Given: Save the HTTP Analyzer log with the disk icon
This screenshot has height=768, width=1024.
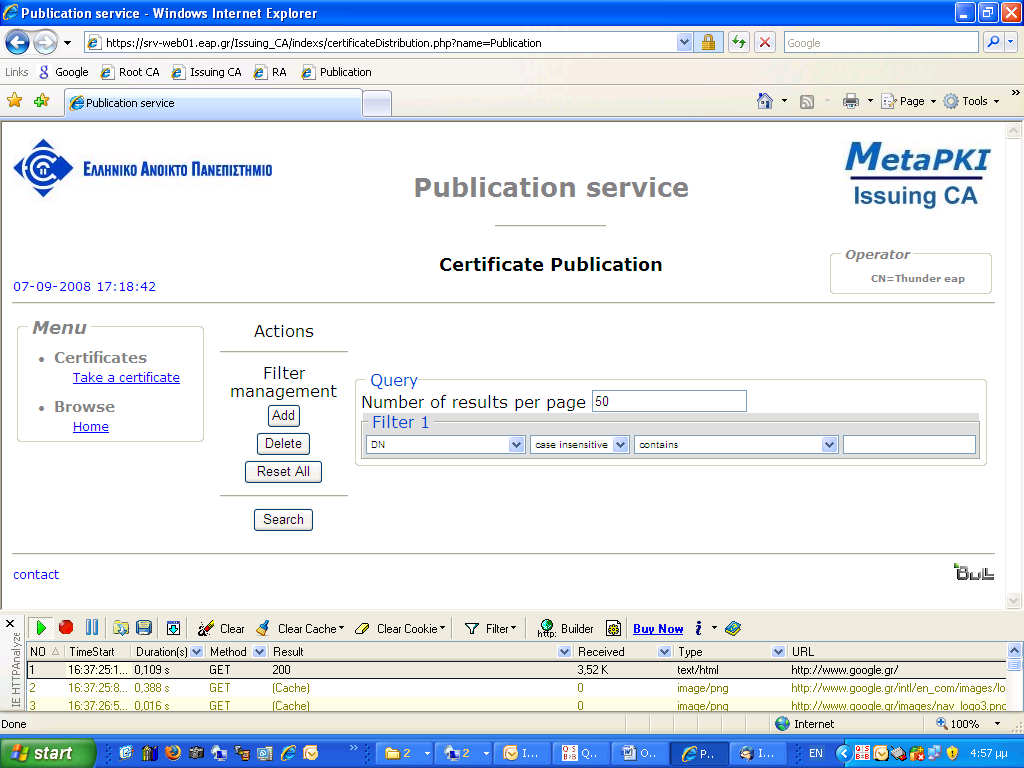Looking at the screenshot, I should tap(144, 628).
